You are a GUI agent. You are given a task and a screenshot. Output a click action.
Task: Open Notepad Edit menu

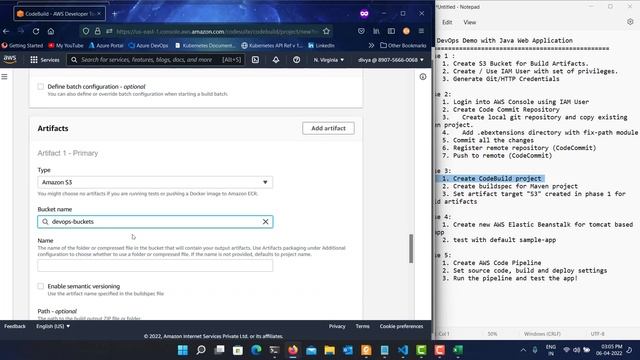pyautogui.click(x=447, y=22)
